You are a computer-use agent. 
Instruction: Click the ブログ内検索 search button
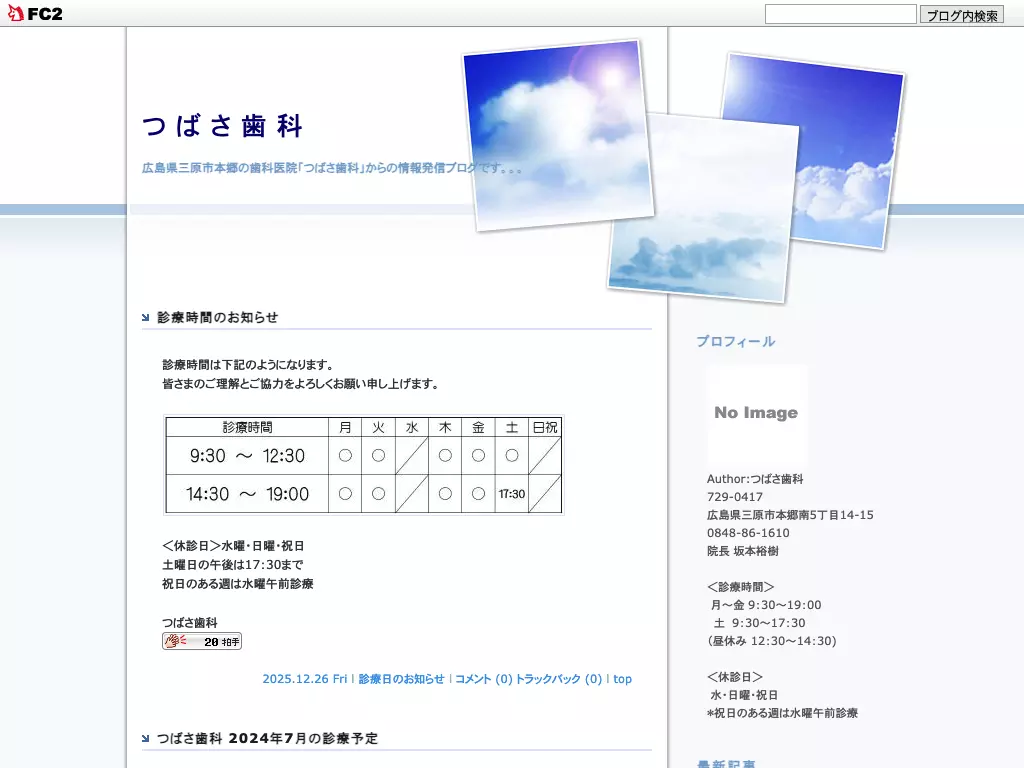[x=961, y=15]
